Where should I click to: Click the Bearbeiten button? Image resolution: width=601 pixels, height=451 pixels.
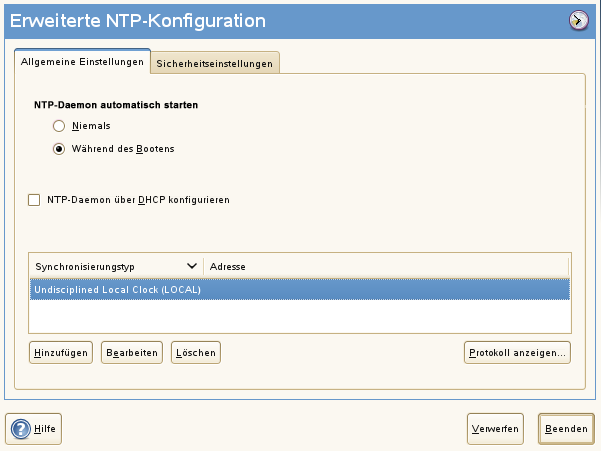click(131, 352)
